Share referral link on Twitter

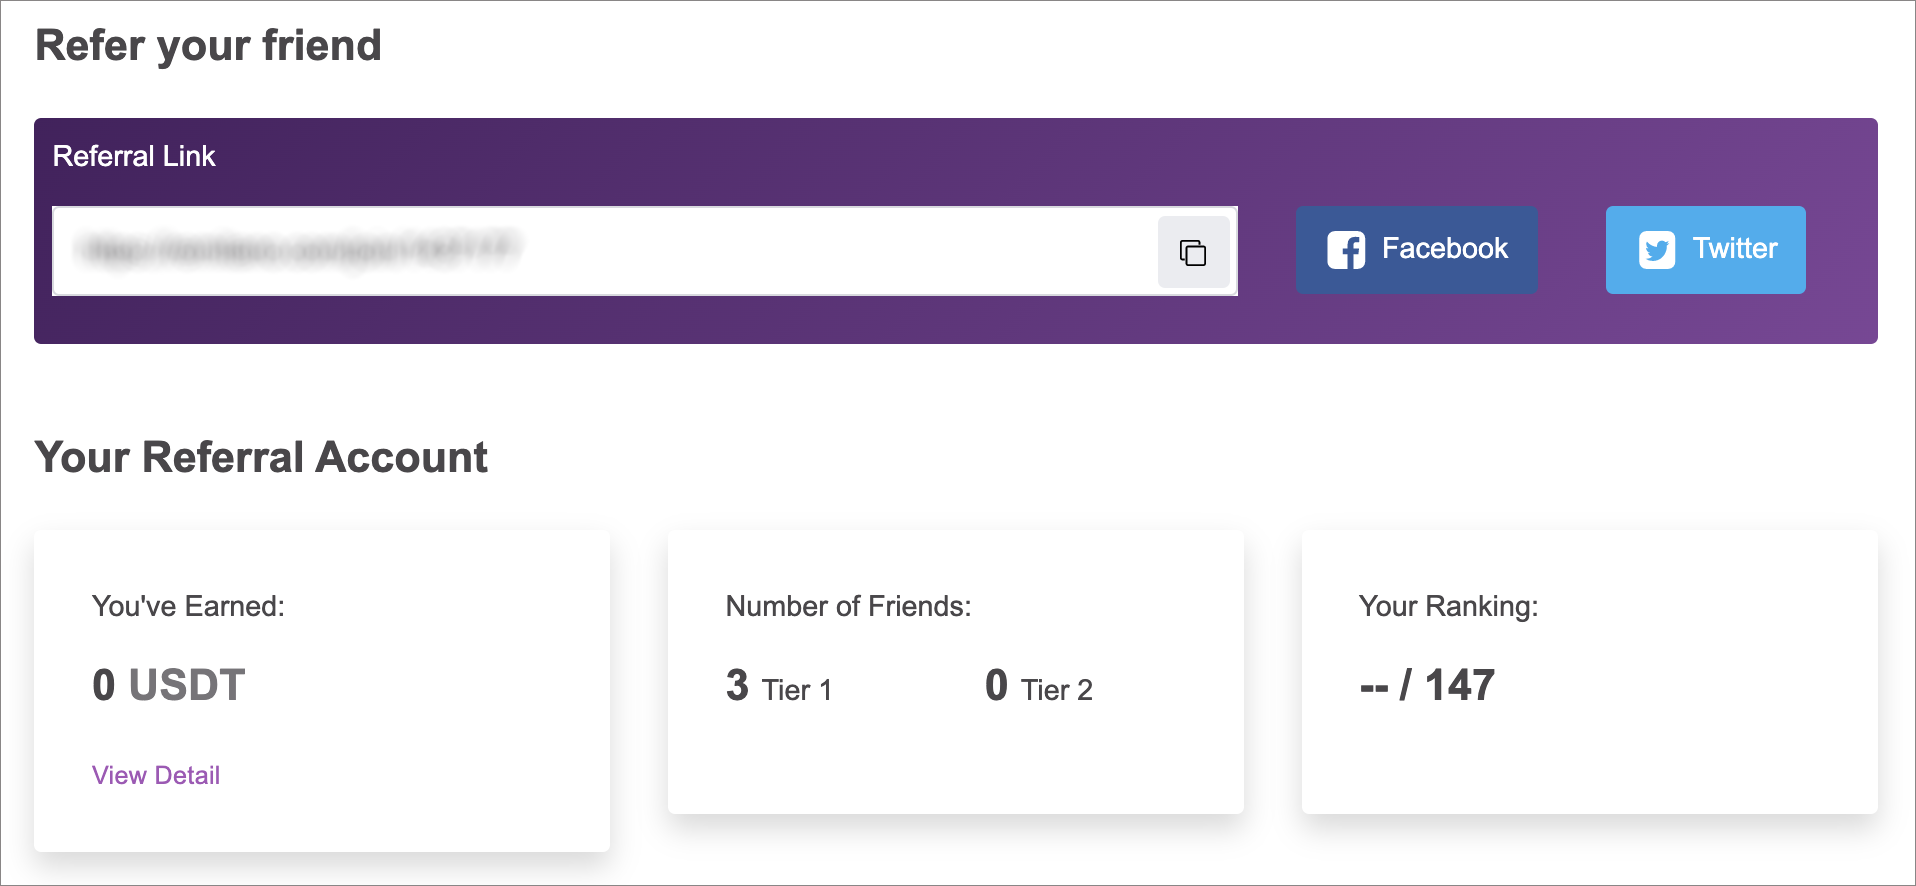pyautogui.click(x=1704, y=249)
